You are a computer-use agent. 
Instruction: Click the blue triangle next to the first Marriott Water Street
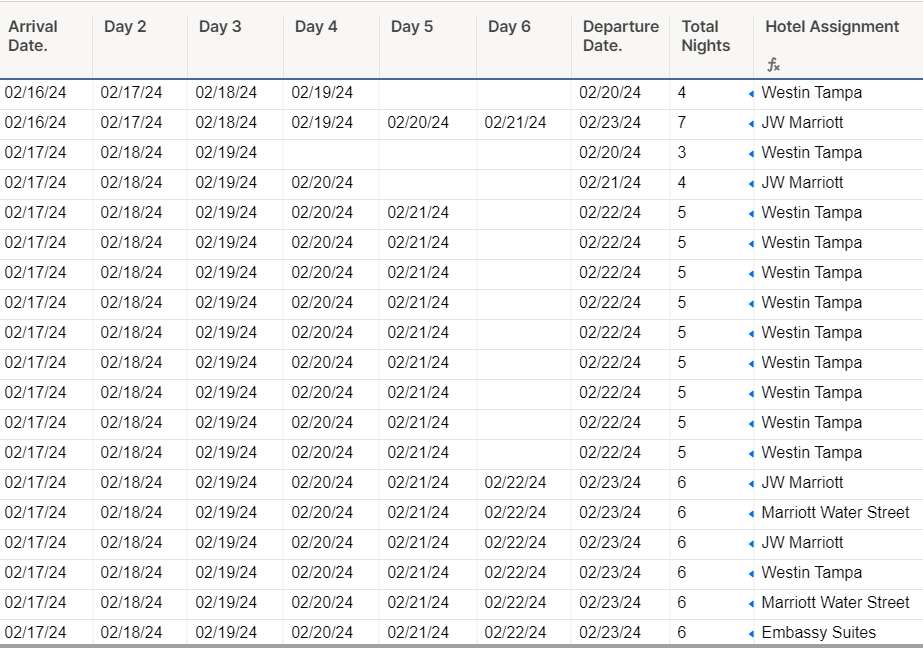tap(751, 512)
